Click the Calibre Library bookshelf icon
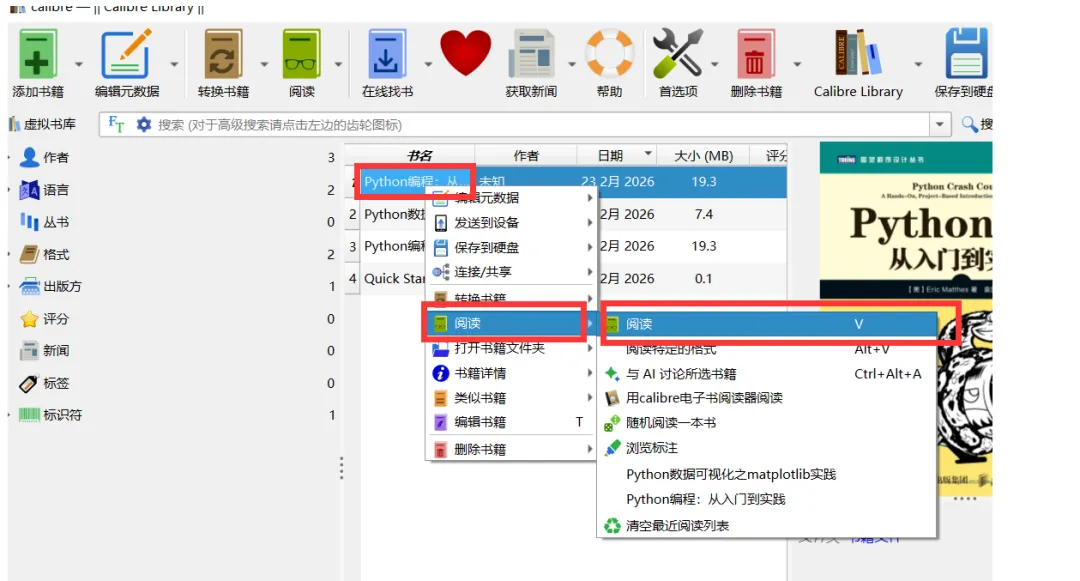Viewport: 1080px width, 581px height. point(858,52)
